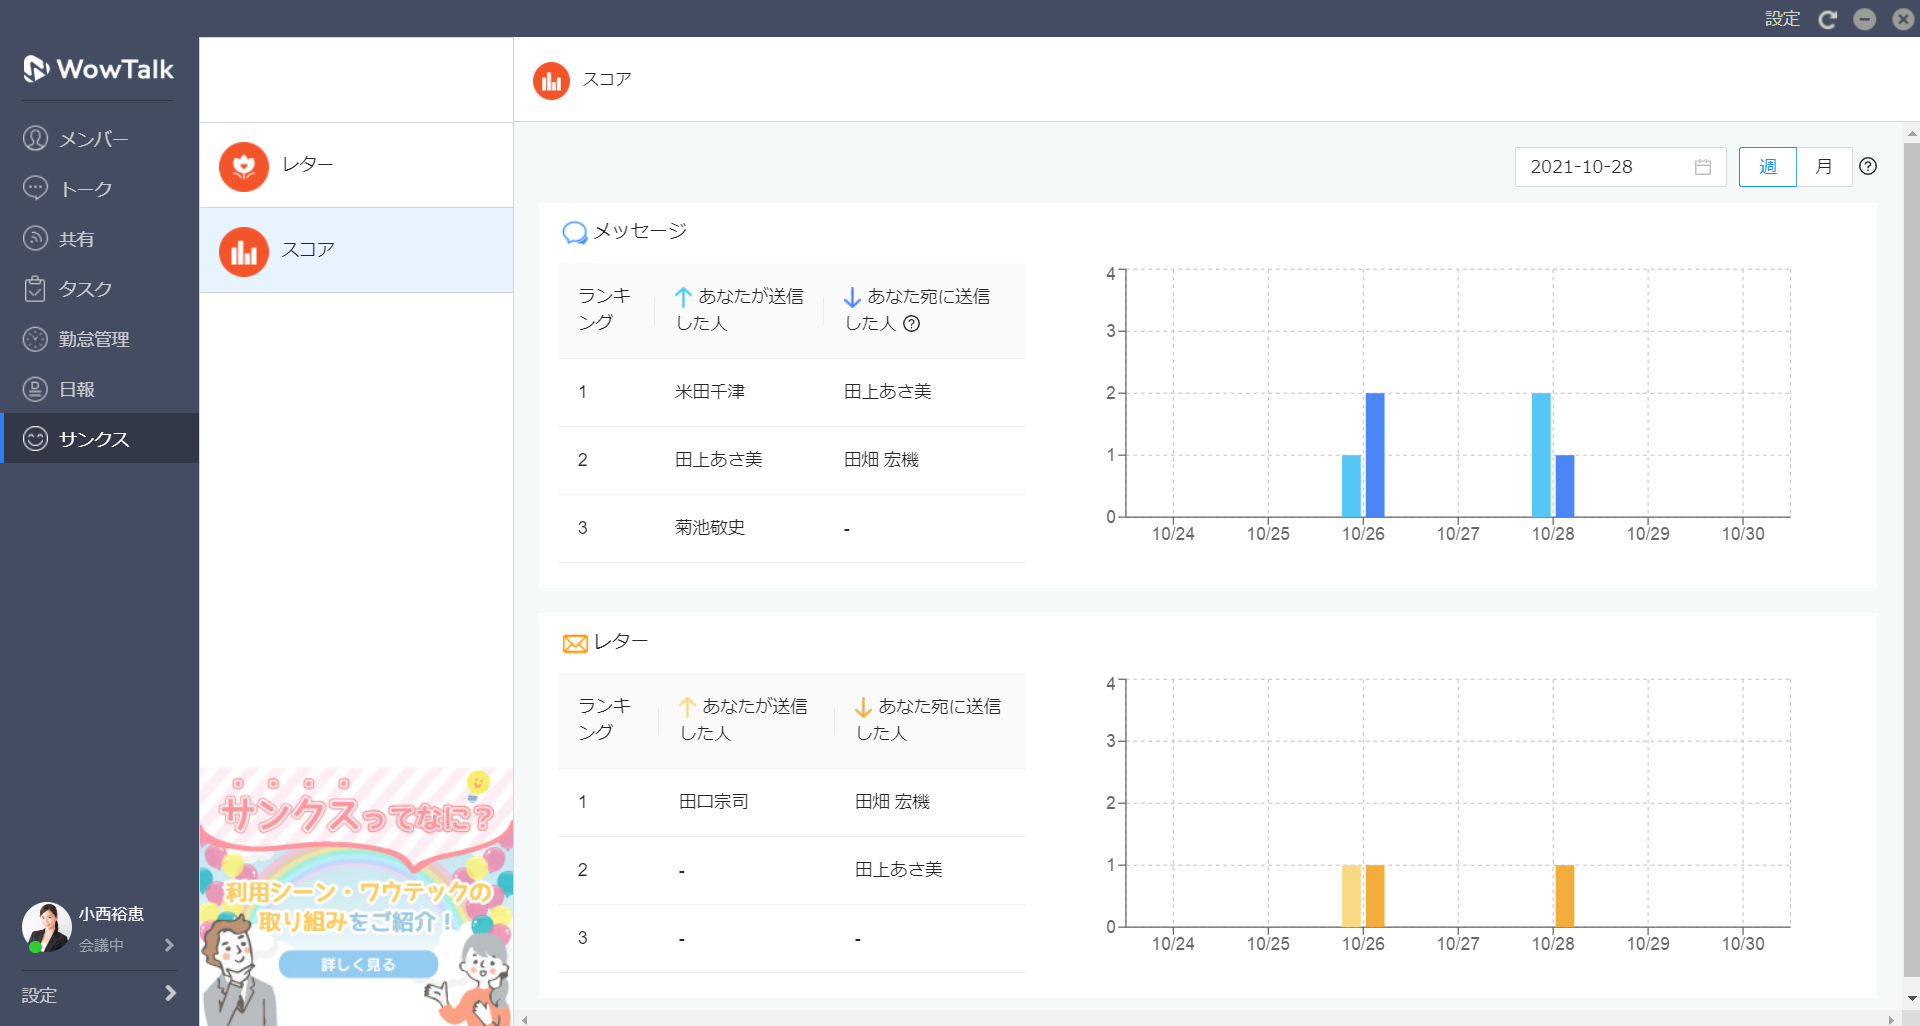Click 米田千津 in message ranking

tap(710, 392)
